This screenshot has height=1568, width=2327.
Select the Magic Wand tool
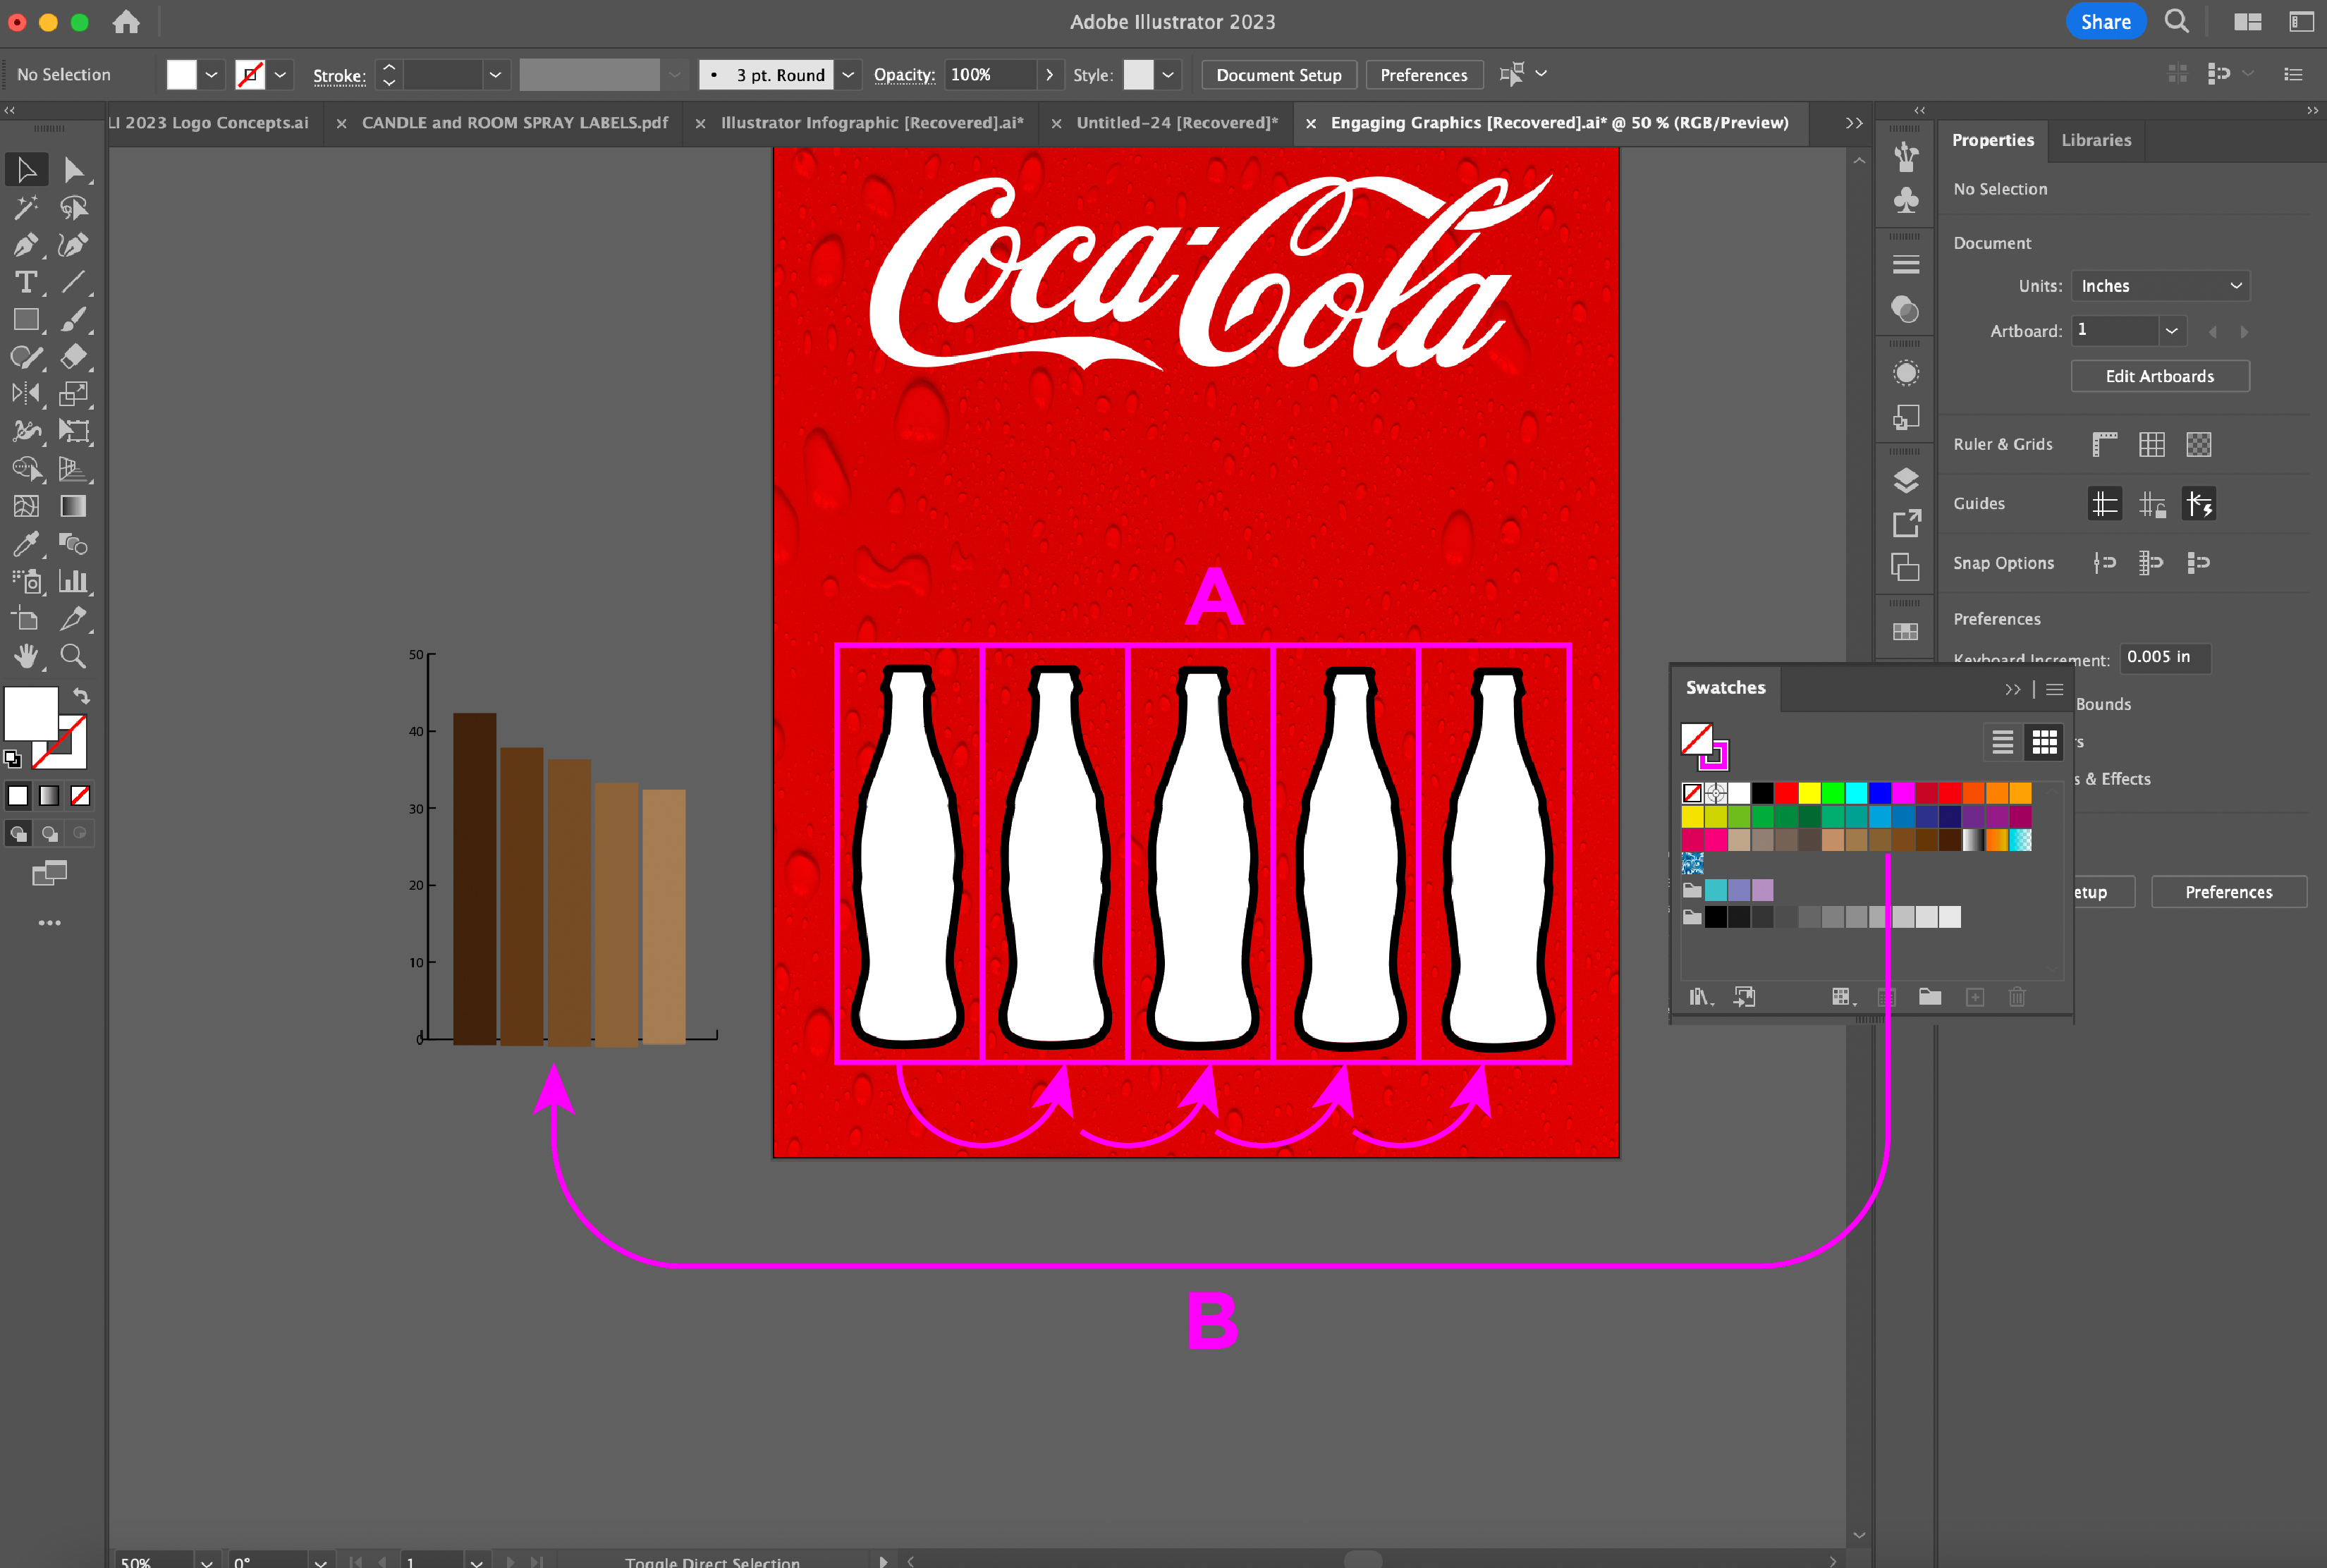tap(26, 207)
